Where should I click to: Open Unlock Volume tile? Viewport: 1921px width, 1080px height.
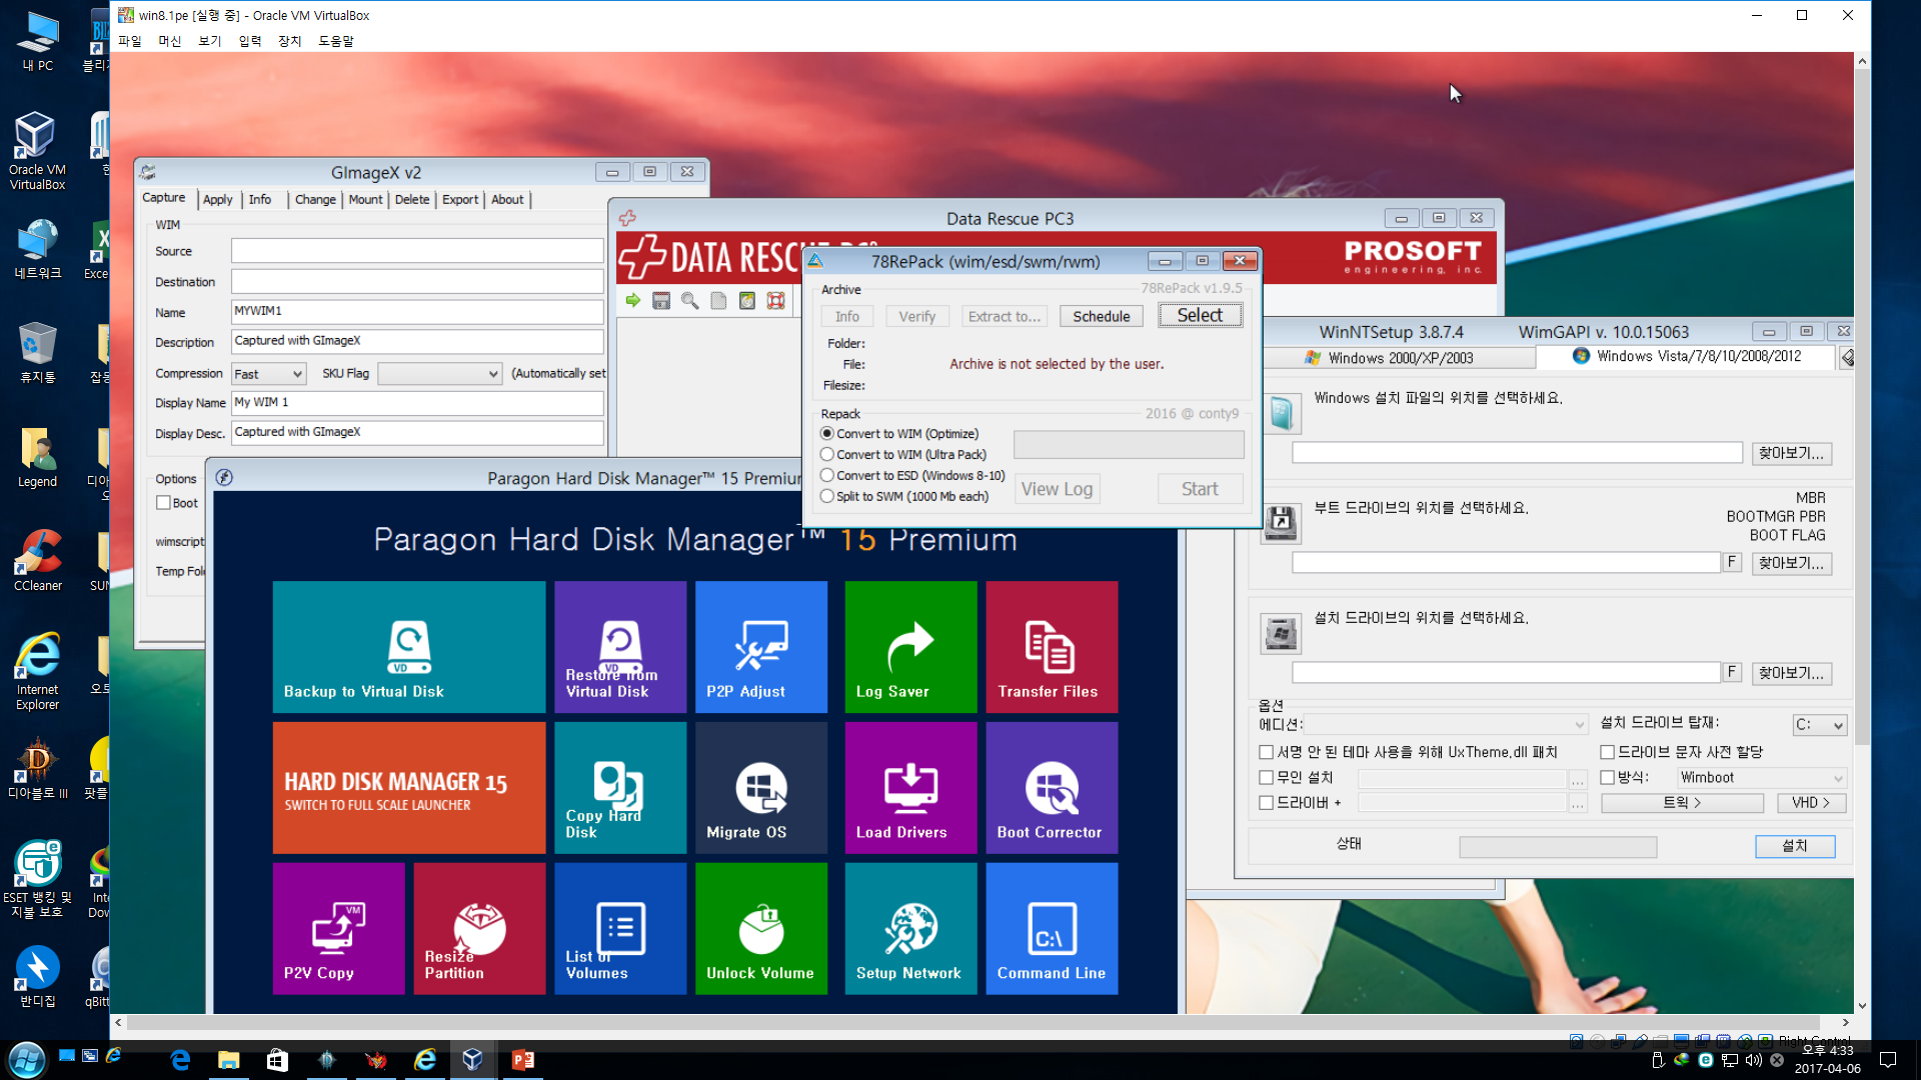761,929
